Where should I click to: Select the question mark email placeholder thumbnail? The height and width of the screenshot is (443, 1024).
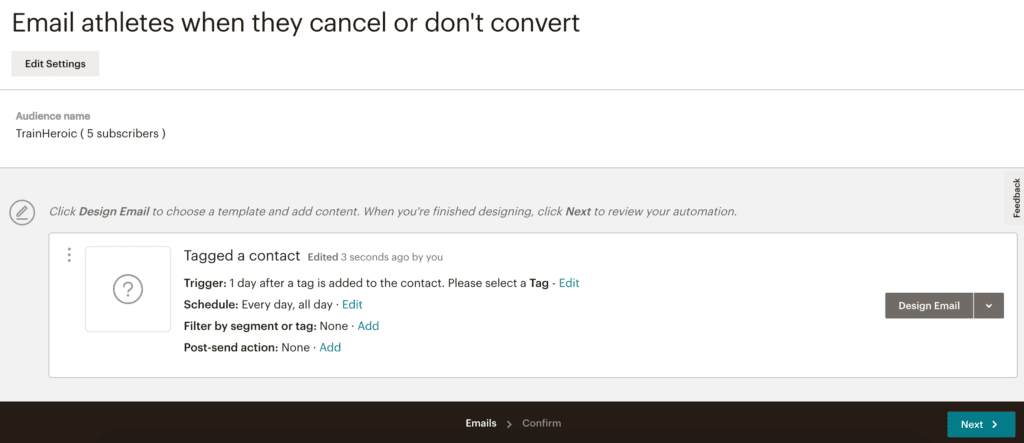tap(128, 288)
